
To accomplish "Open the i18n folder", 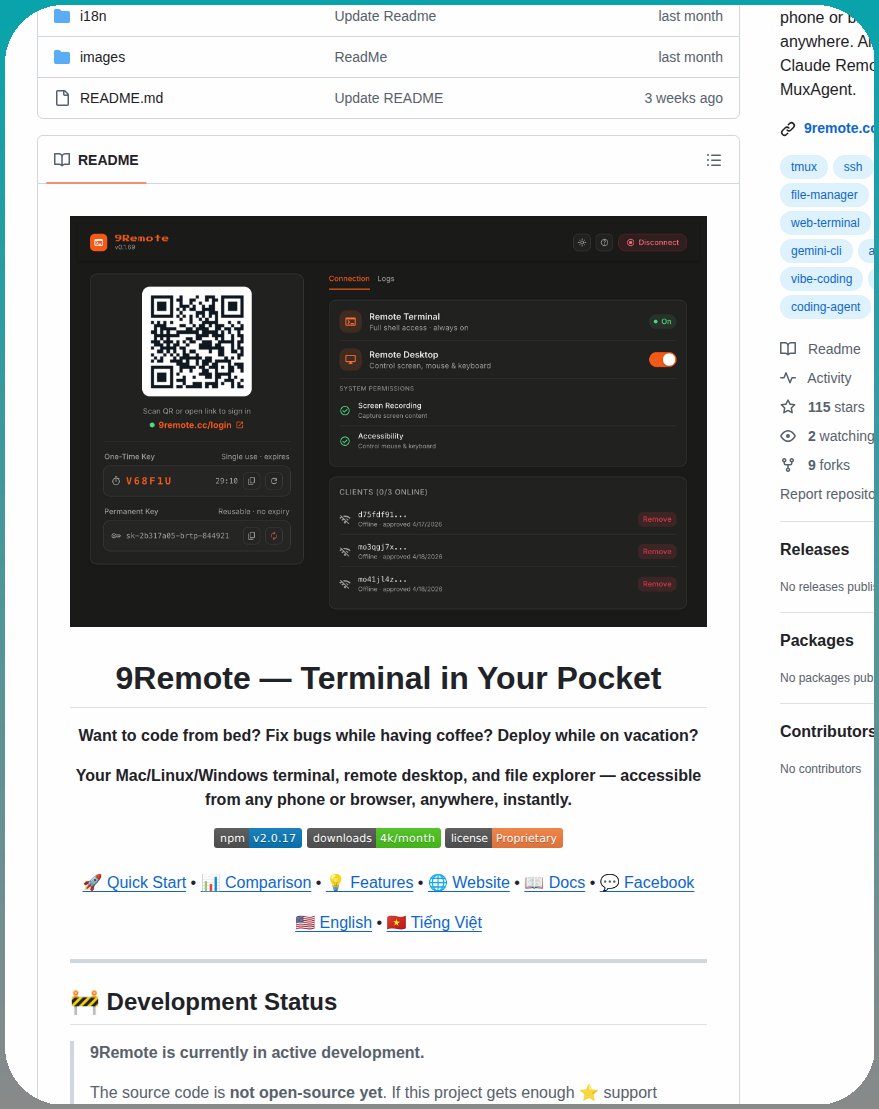I will (x=93, y=16).
